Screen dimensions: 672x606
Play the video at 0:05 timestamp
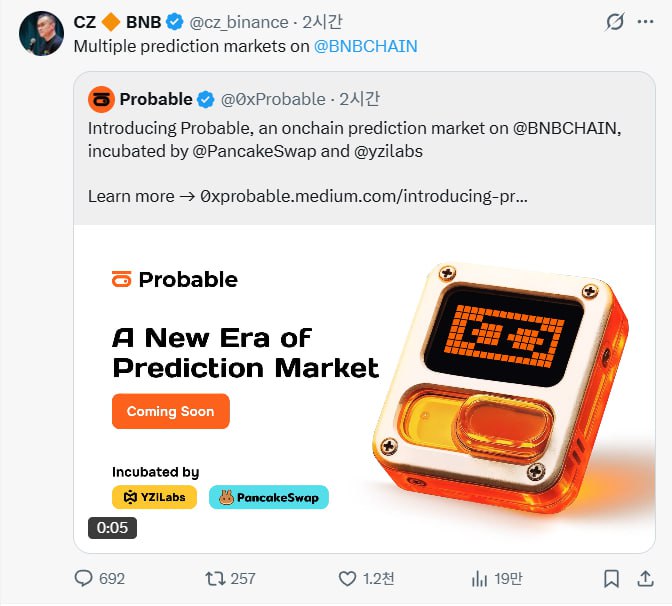(112, 527)
